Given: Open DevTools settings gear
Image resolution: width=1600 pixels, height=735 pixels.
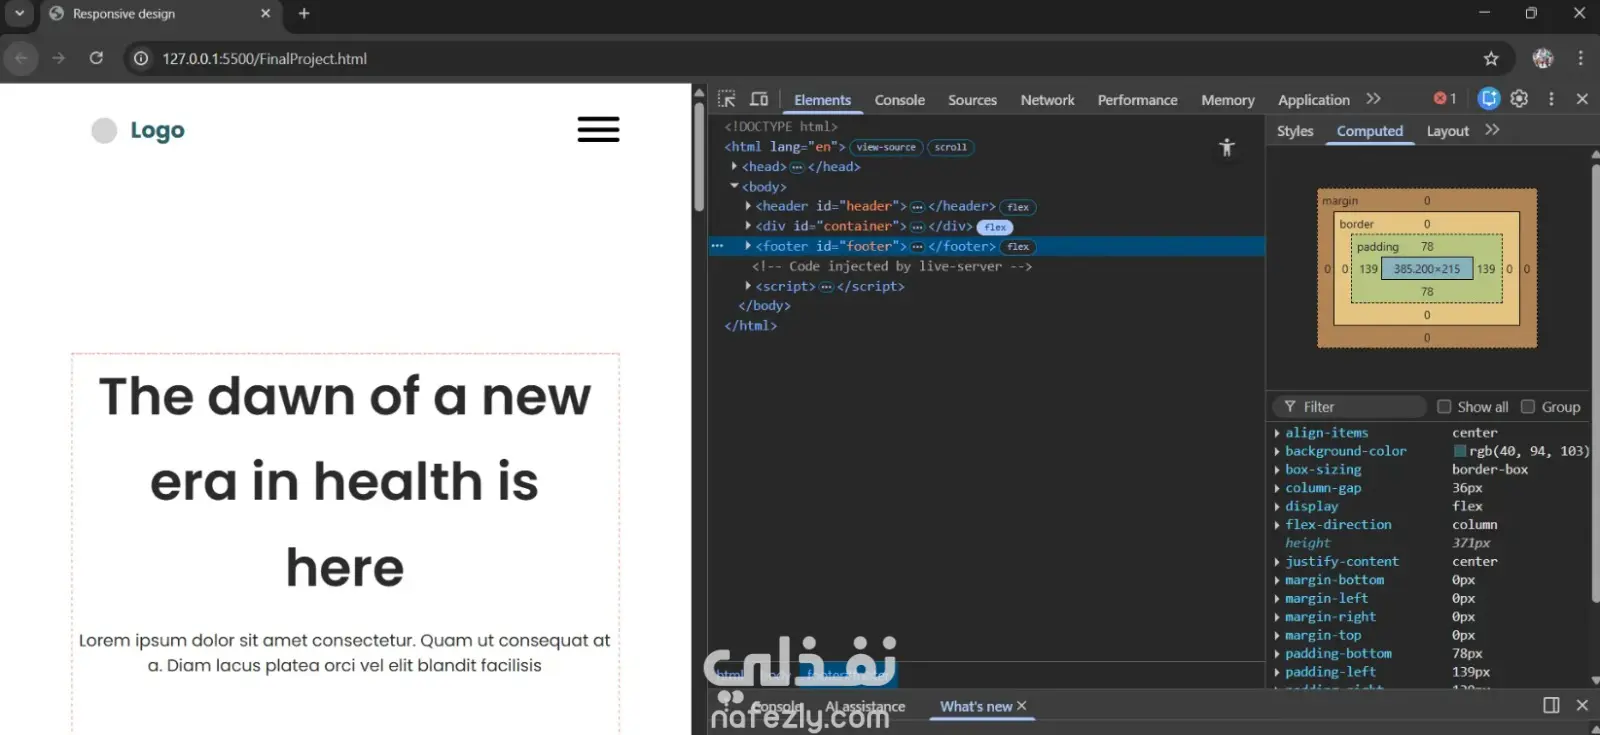Looking at the screenshot, I should tap(1519, 98).
